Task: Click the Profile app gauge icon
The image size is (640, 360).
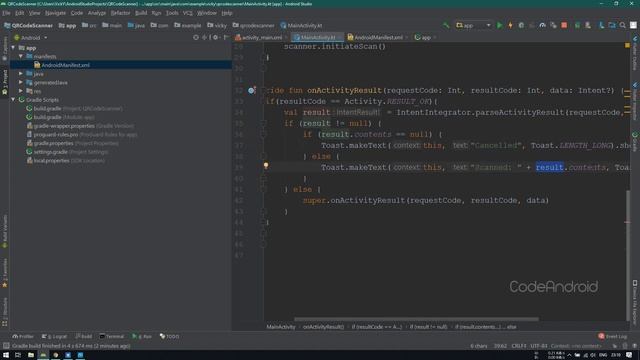Action: (x=542, y=25)
